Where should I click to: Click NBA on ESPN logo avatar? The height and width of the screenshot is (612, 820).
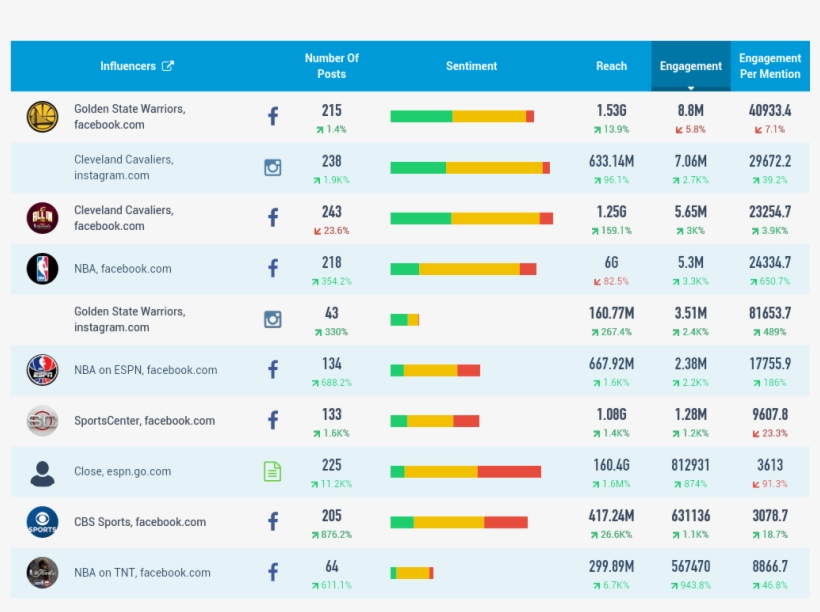click(42, 370)
